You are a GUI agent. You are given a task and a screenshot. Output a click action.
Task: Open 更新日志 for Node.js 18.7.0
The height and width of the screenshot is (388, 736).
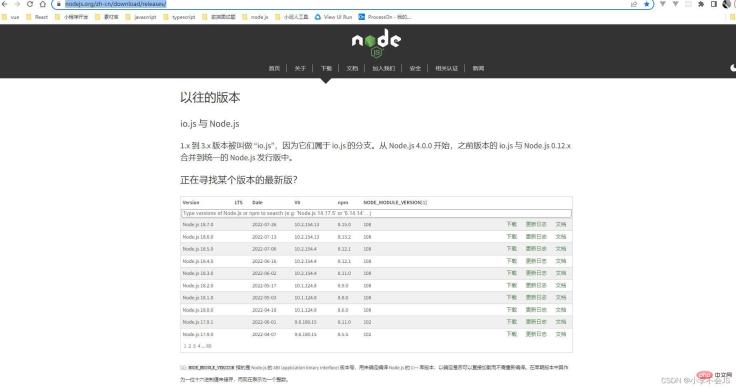536,224
